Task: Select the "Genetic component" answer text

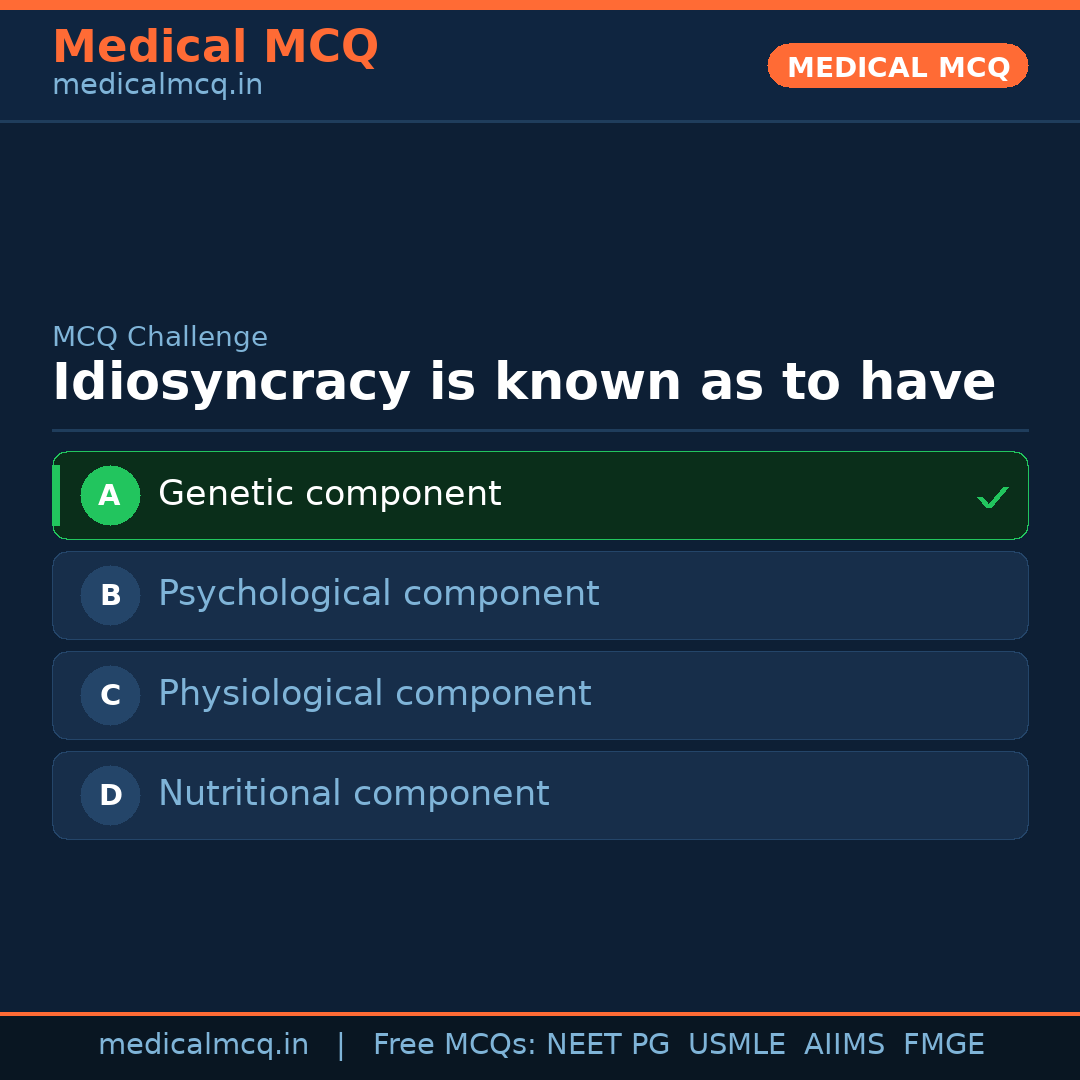Action: click(329, 494)
